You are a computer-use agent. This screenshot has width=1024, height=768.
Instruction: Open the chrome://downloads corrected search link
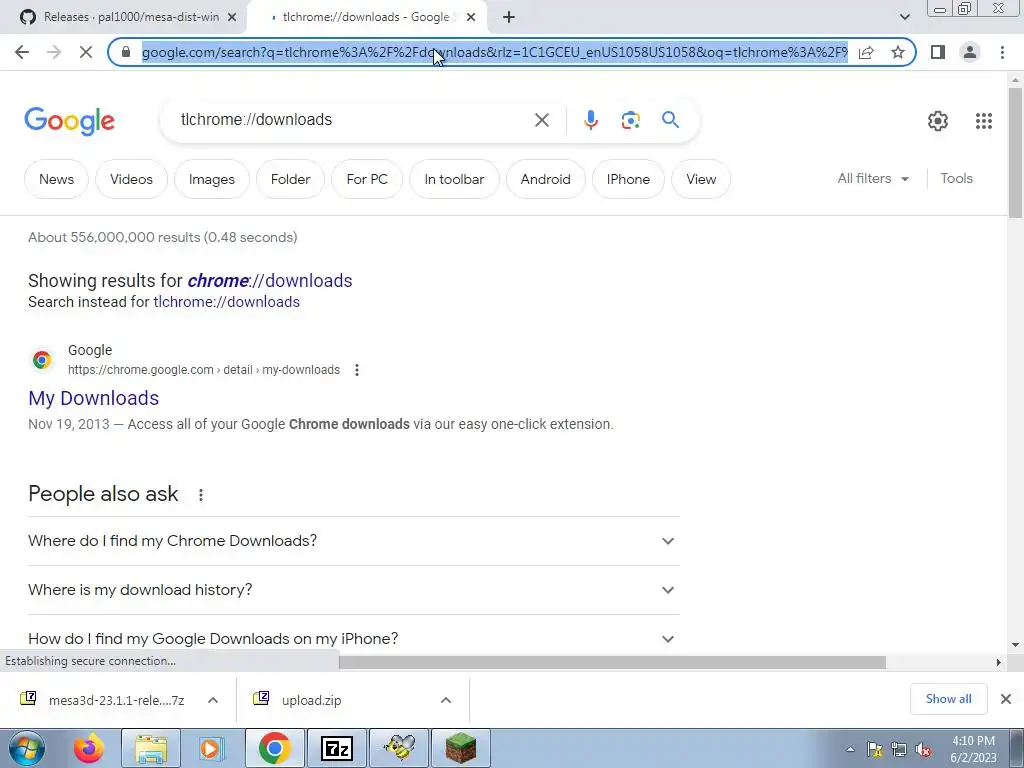270,281
